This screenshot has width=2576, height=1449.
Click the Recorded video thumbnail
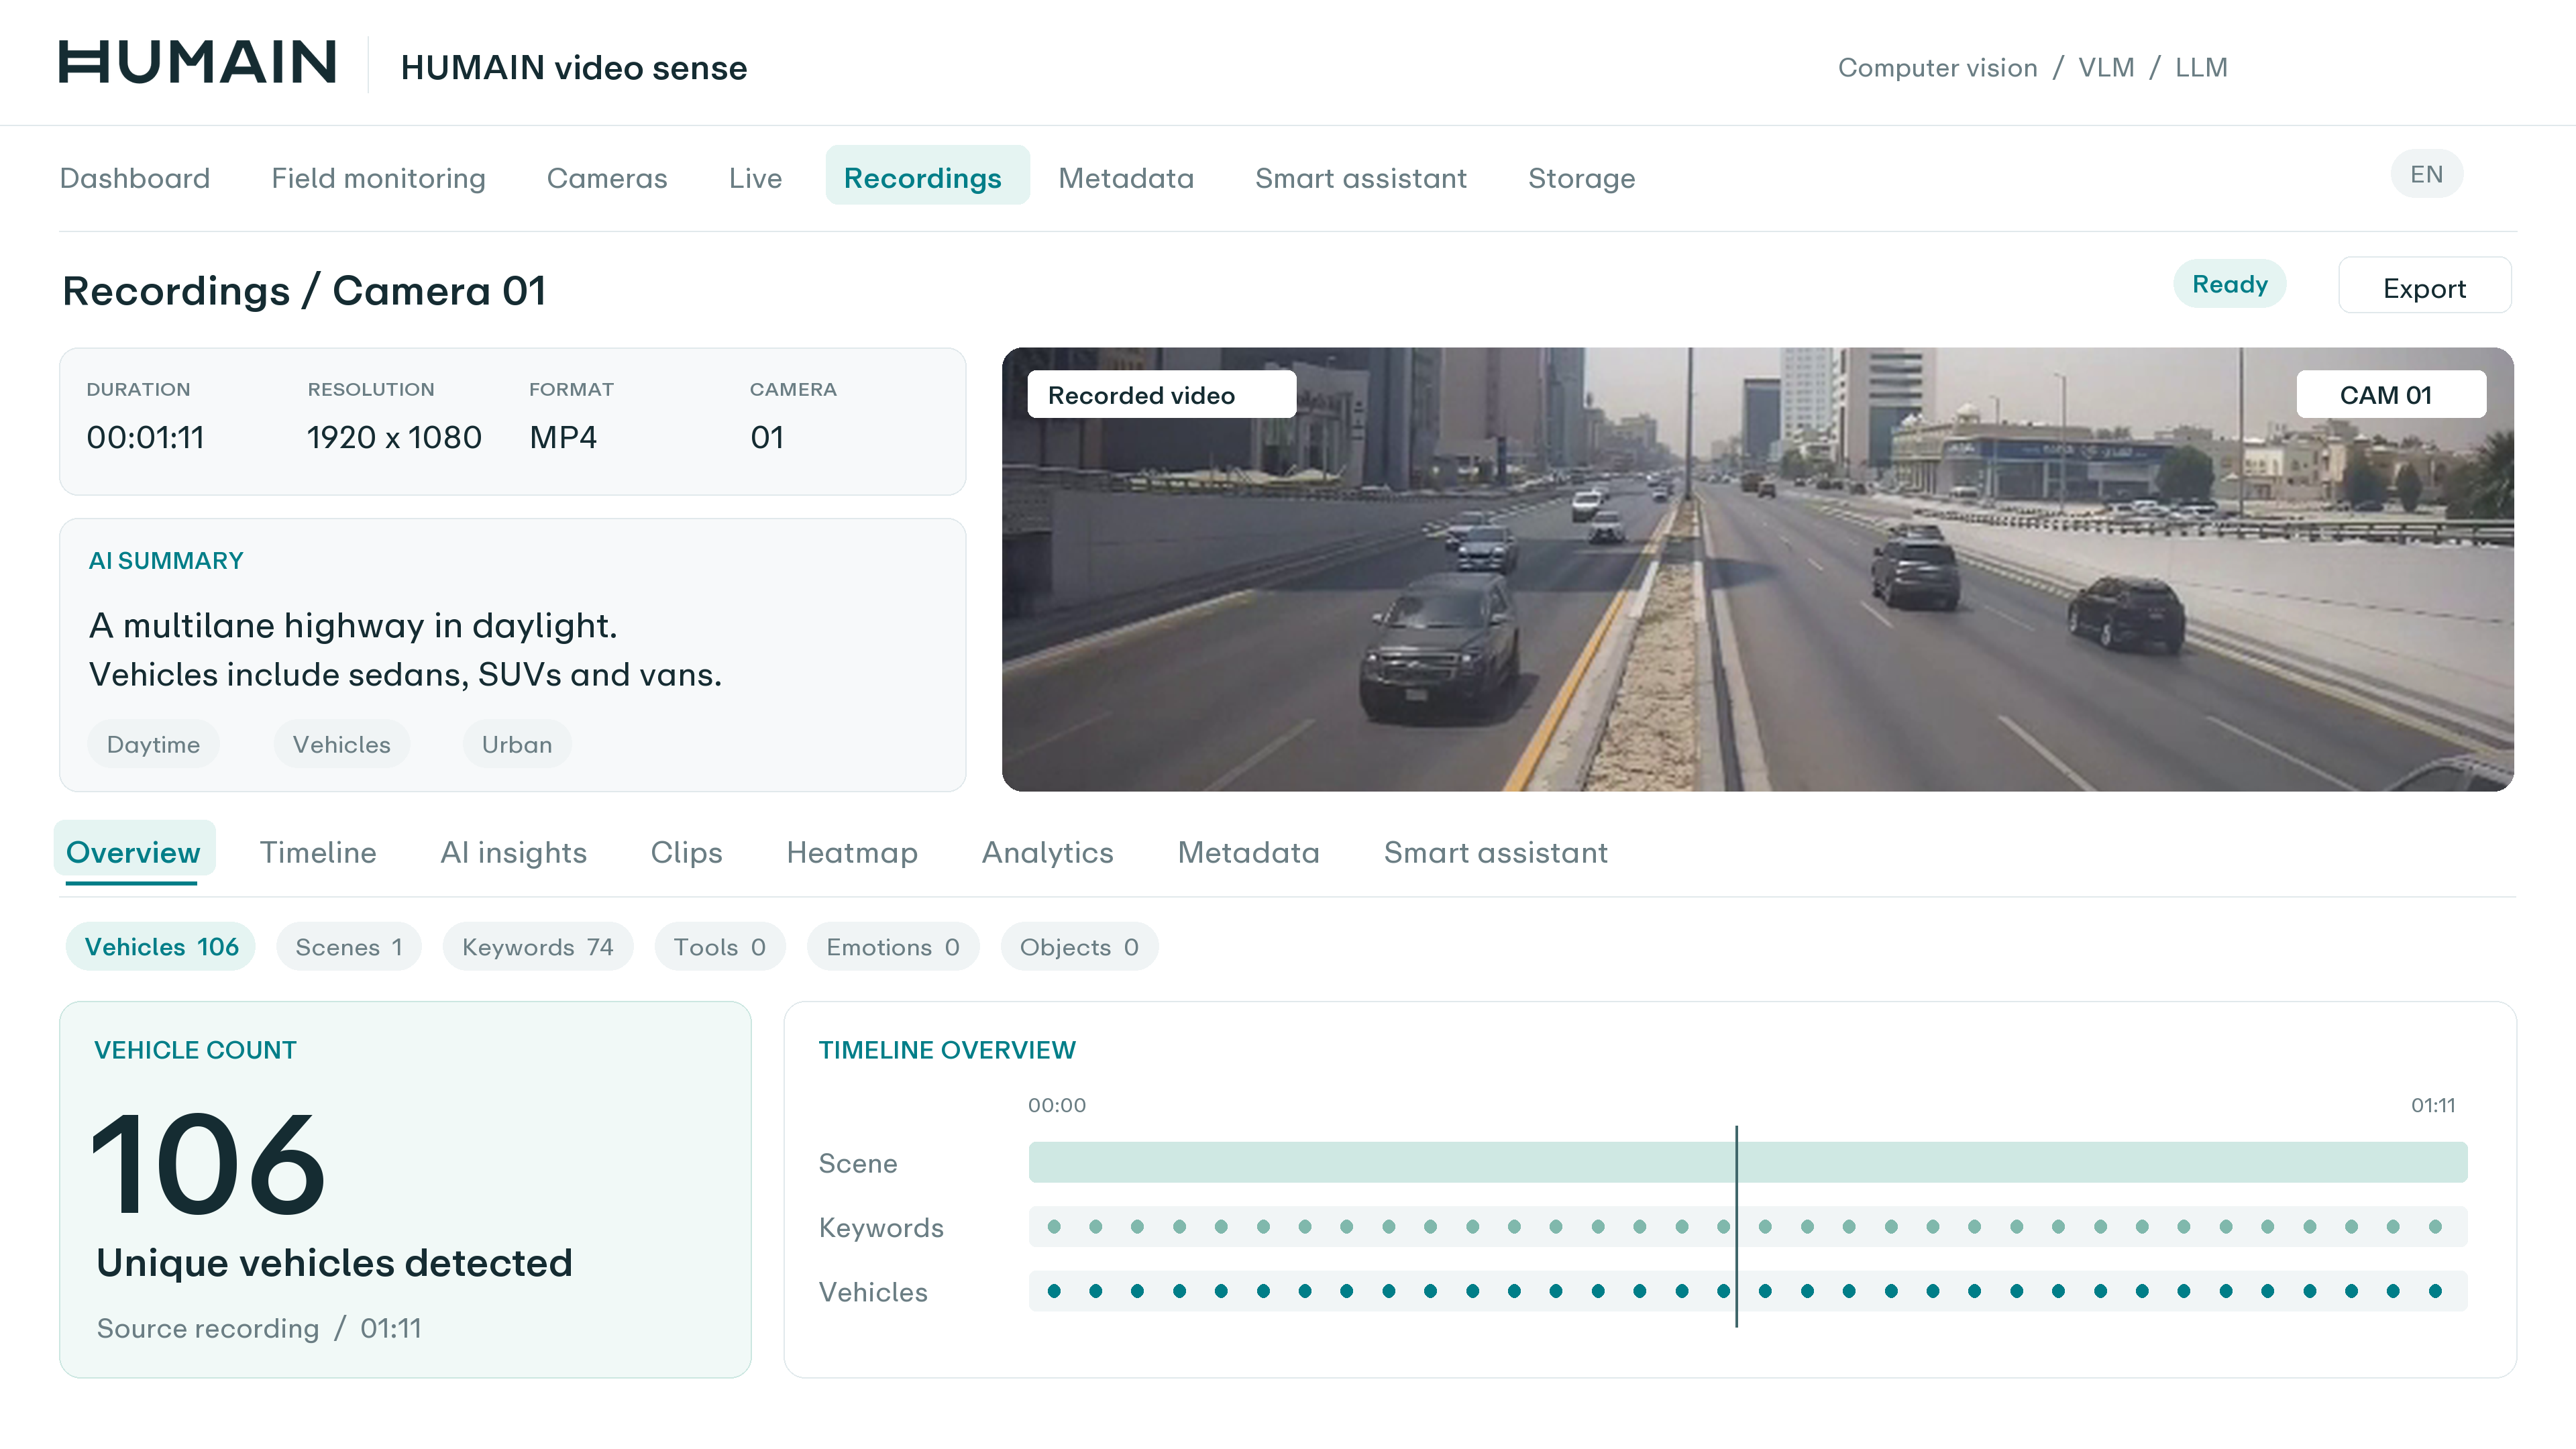coord(1757,570)
